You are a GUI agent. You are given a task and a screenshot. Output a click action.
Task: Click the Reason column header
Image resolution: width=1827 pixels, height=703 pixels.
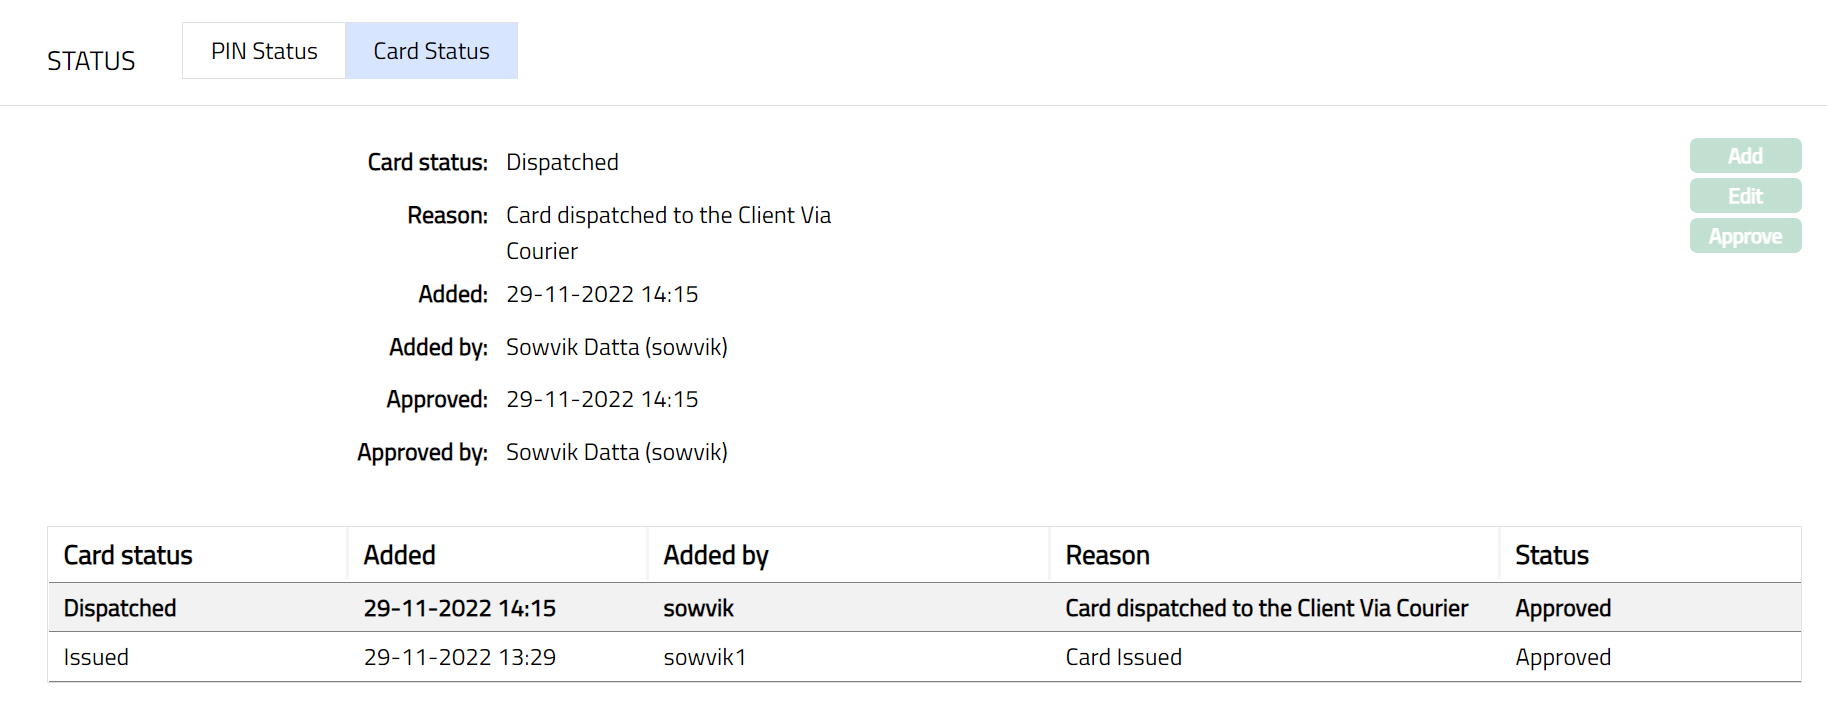[1107, 555]
